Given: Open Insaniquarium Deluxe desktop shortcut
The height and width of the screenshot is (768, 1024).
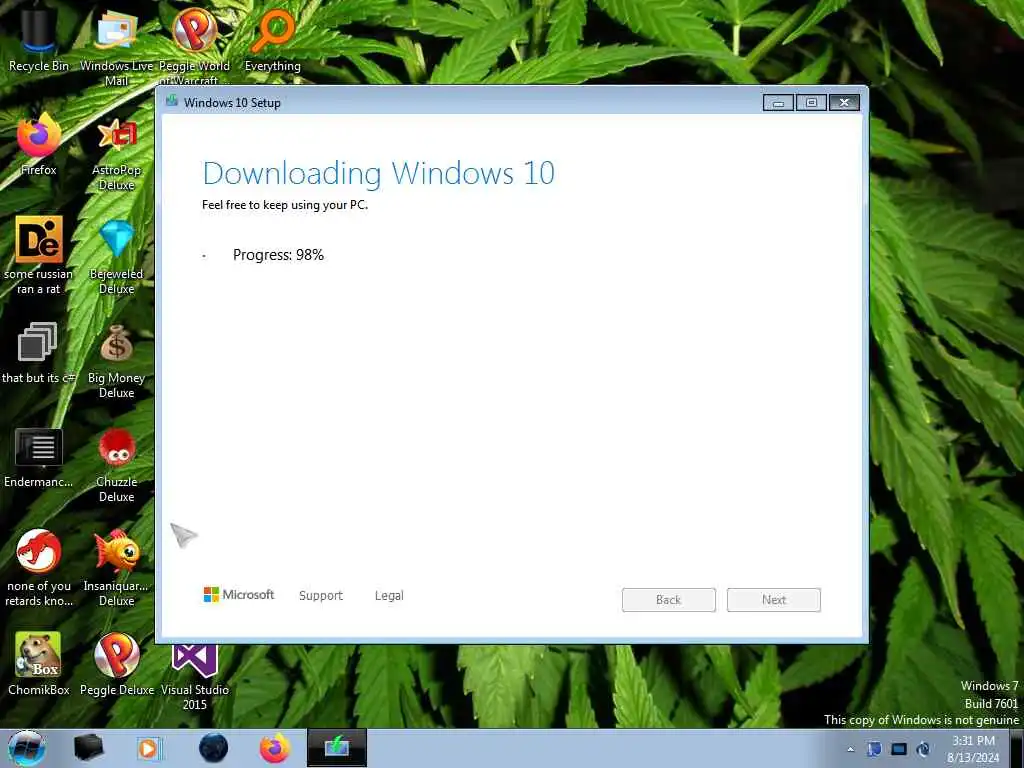Looking at the screenshot, I should tap(116, 567).
